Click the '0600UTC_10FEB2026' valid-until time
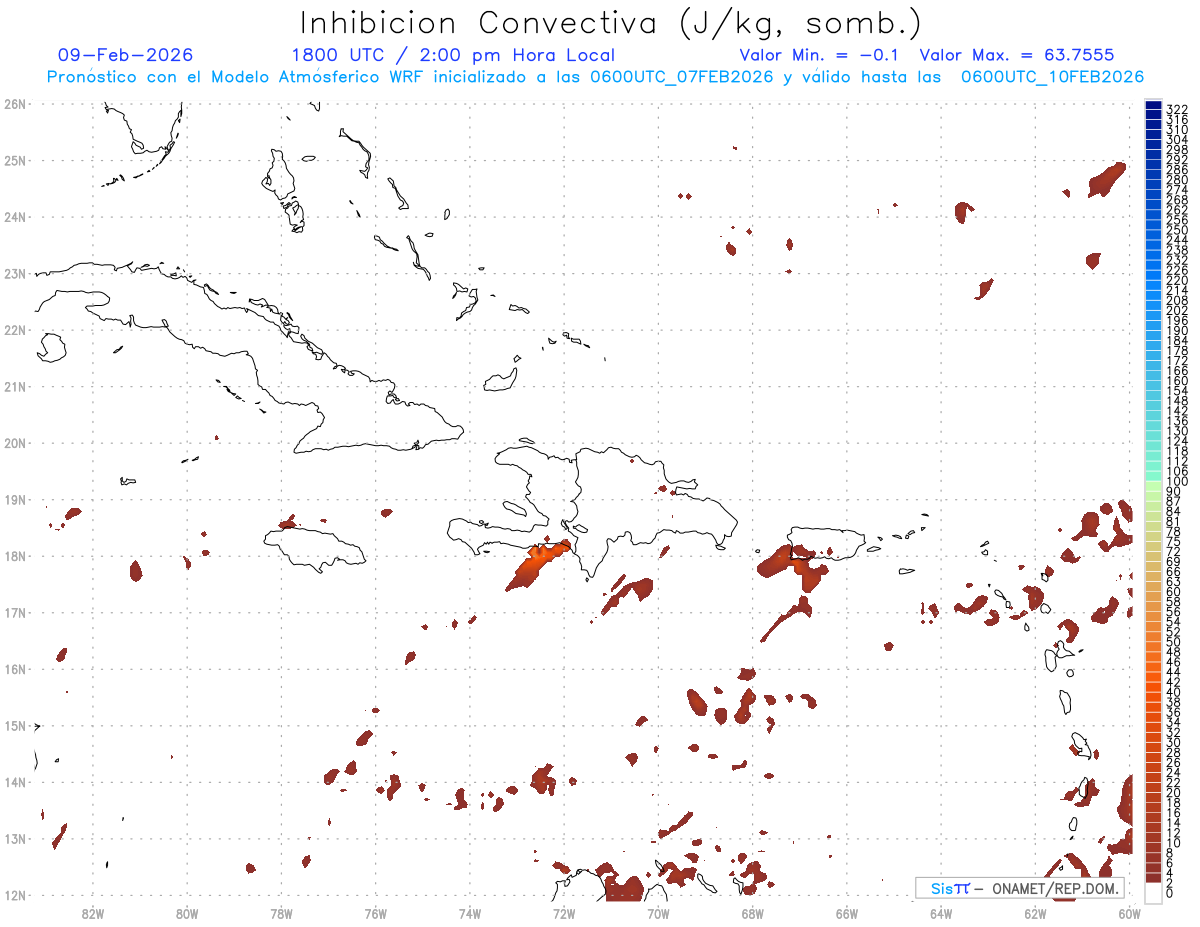Viewport: 1200px width, 927px height. coord(1053,77)
